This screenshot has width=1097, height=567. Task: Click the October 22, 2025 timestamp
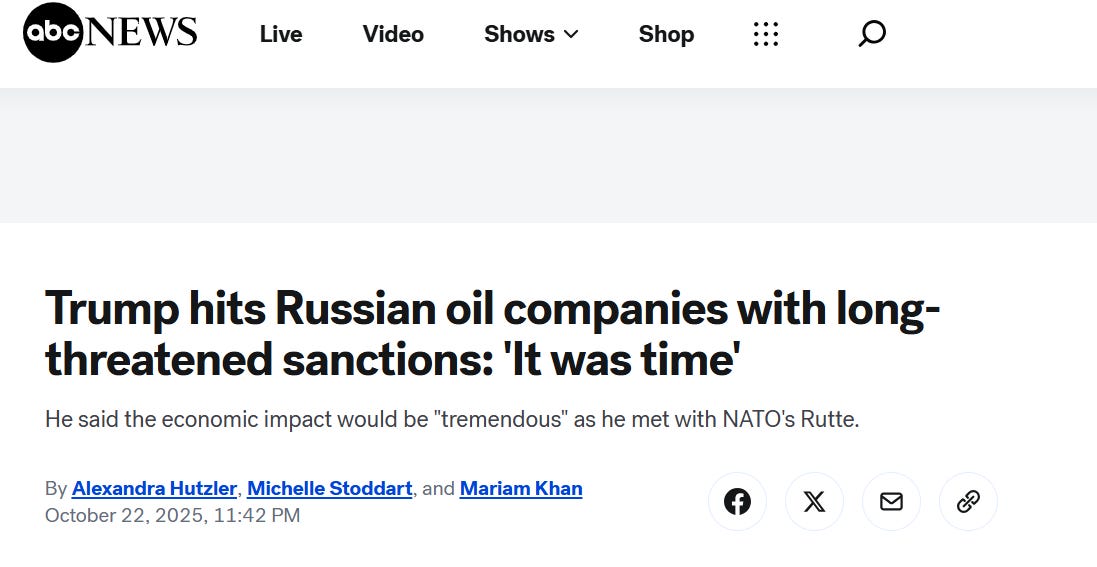pos(172,516)
